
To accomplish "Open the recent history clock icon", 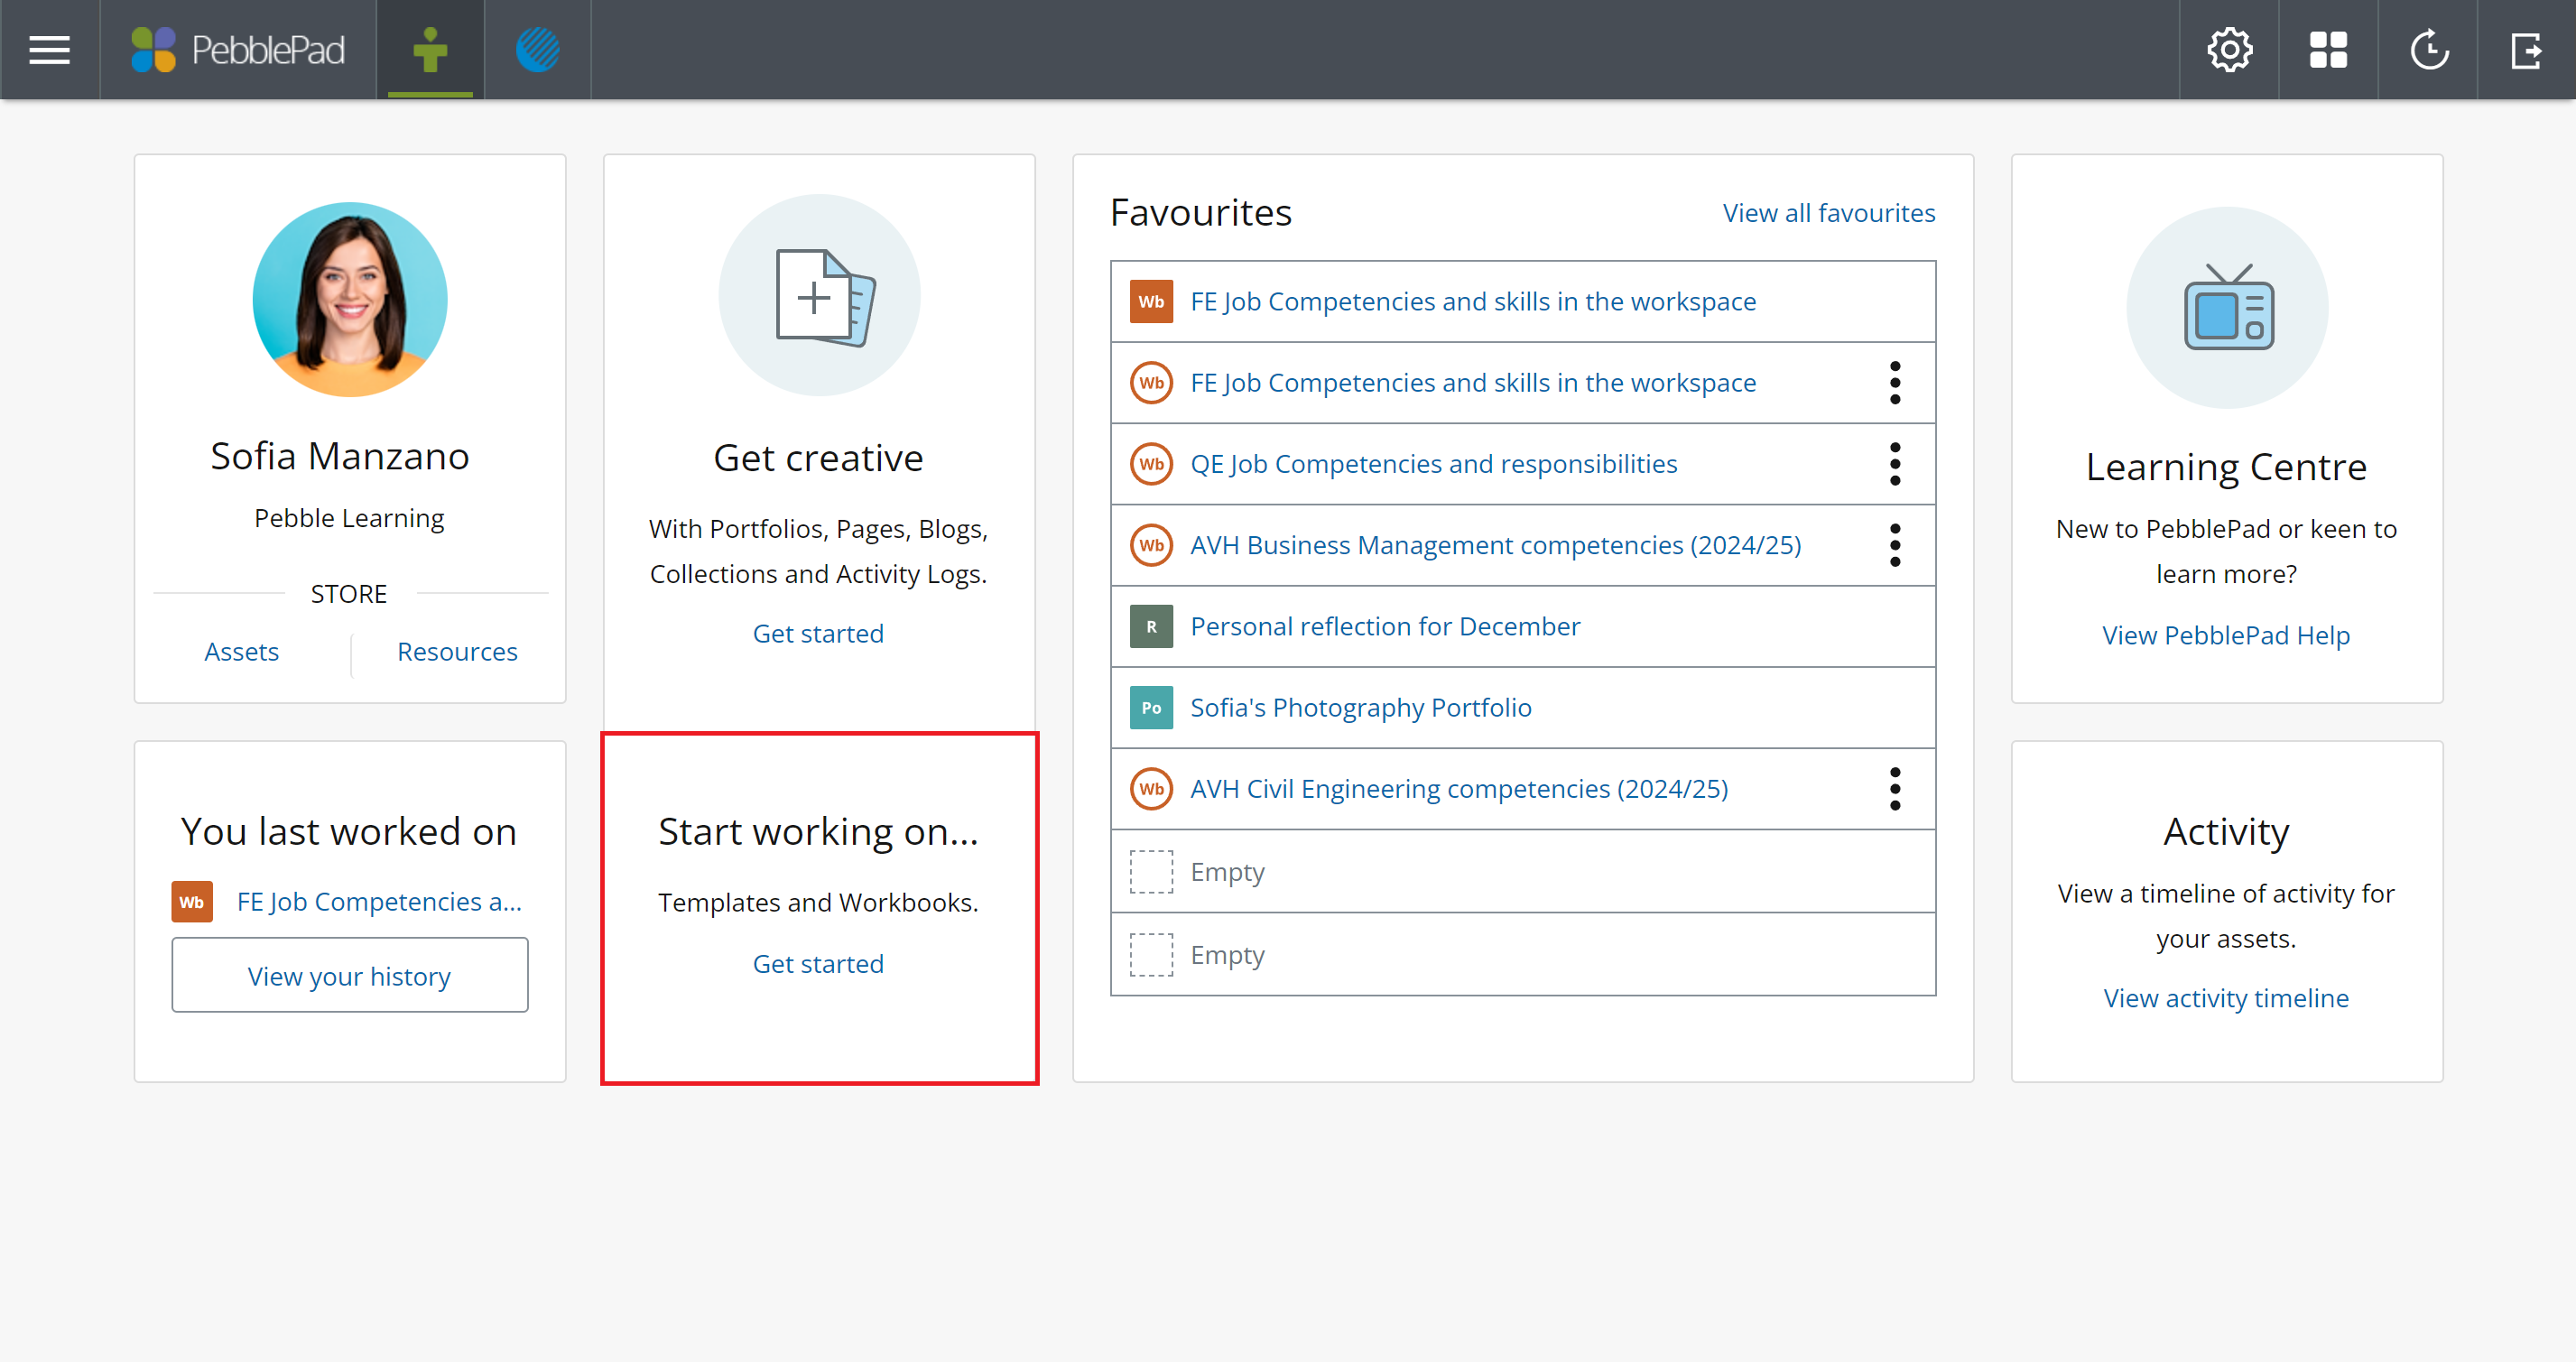I will (2428, 49).
